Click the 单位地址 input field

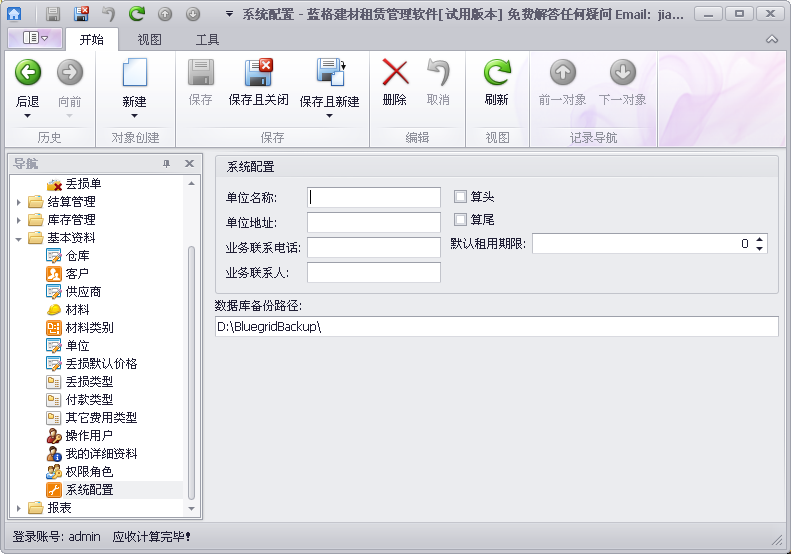pos(374,223)
